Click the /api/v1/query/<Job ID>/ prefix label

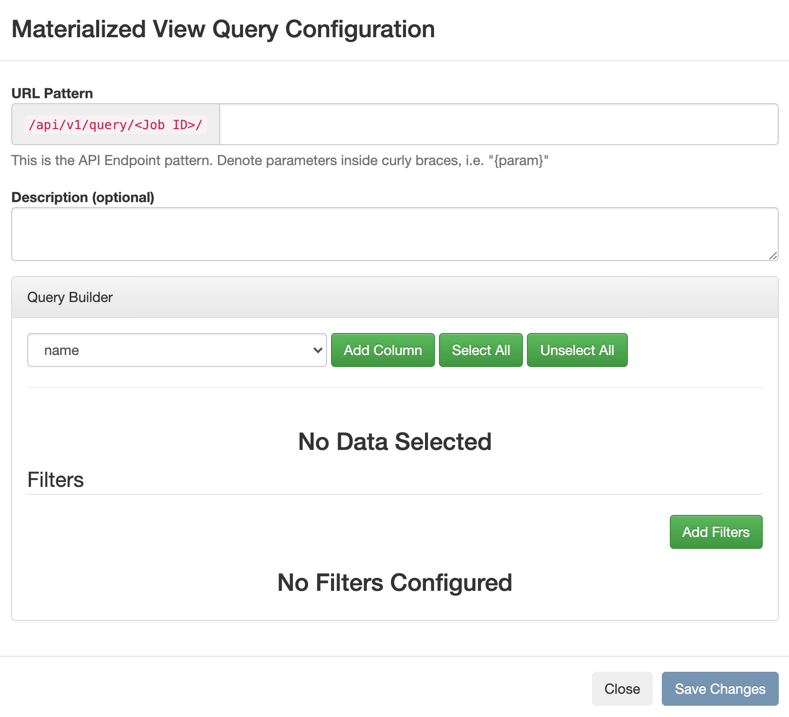pos(115,124)
